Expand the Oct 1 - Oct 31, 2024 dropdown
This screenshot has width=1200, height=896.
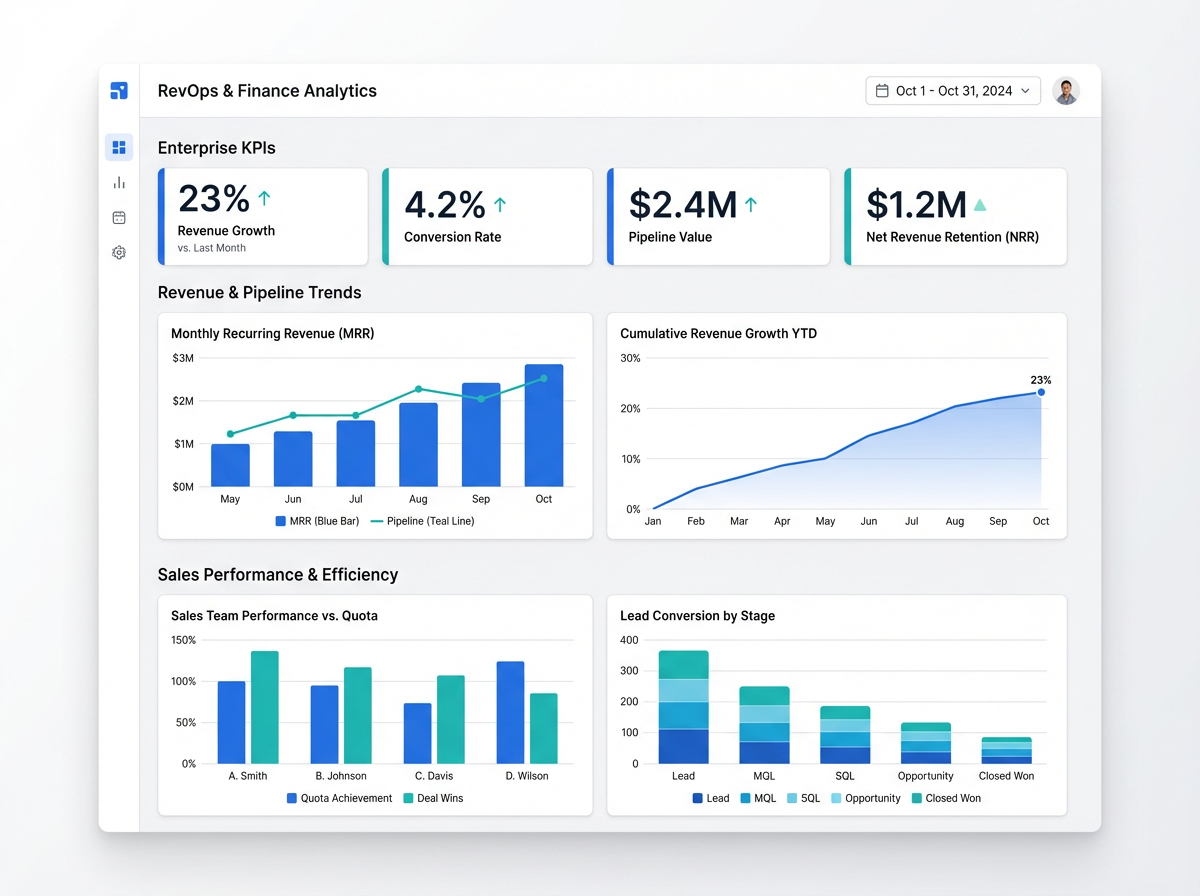(x=953, y=91)
